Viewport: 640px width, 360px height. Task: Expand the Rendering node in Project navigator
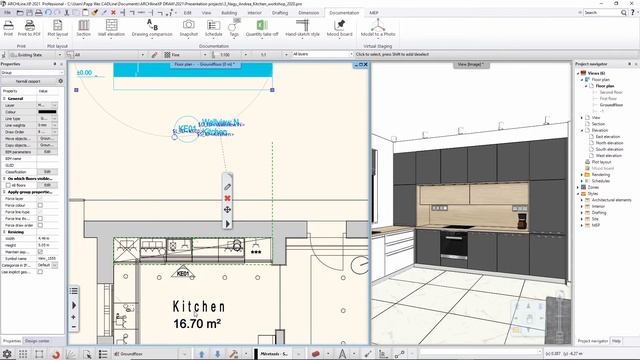pyautogui.click(x=582, y=175)
